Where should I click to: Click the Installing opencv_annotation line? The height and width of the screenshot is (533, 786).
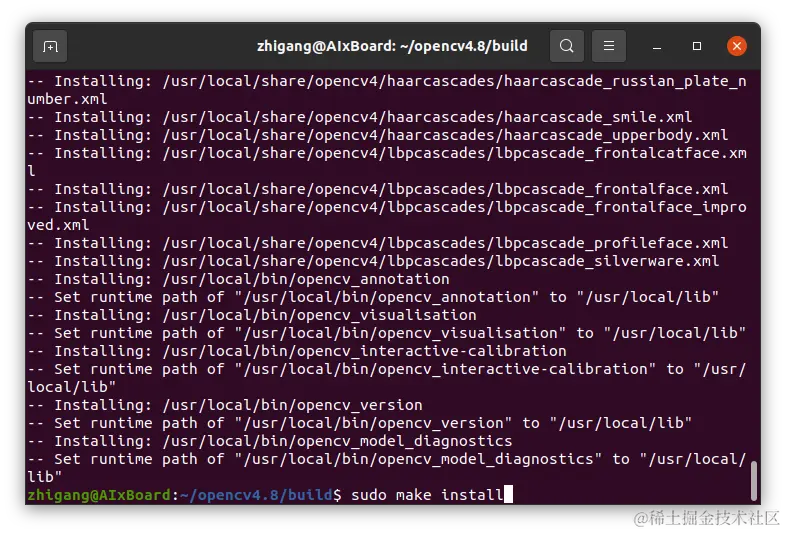pos(239,279)
